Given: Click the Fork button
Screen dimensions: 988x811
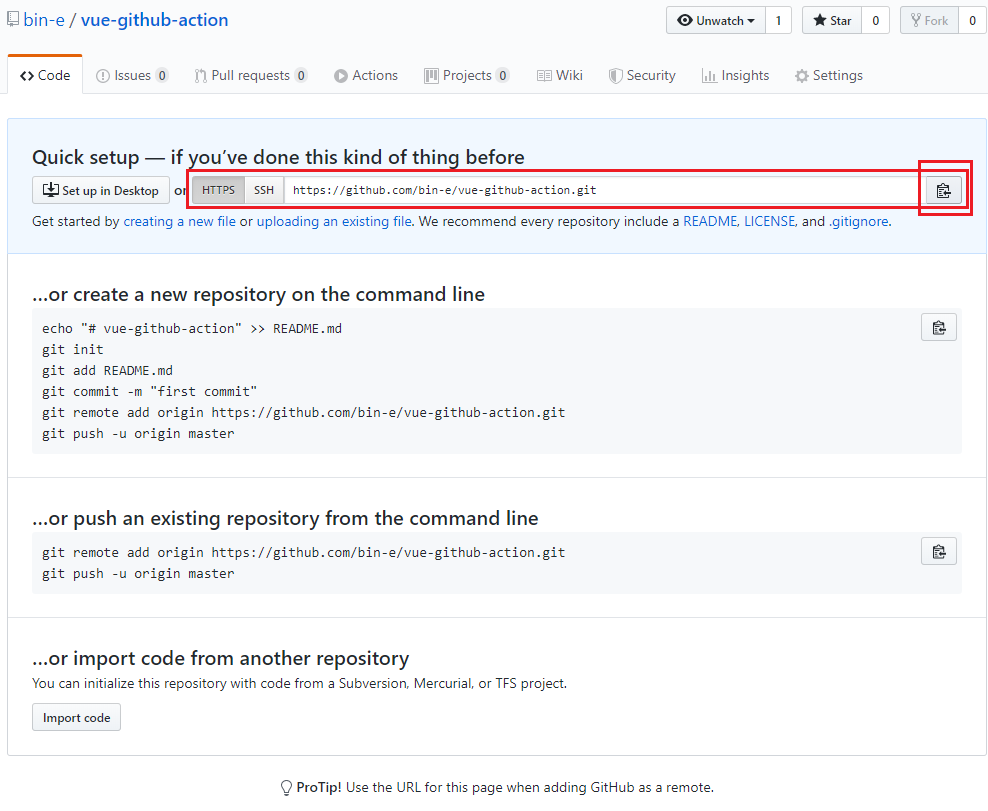Looking at the screenshot, I should (x=929, y=20).
